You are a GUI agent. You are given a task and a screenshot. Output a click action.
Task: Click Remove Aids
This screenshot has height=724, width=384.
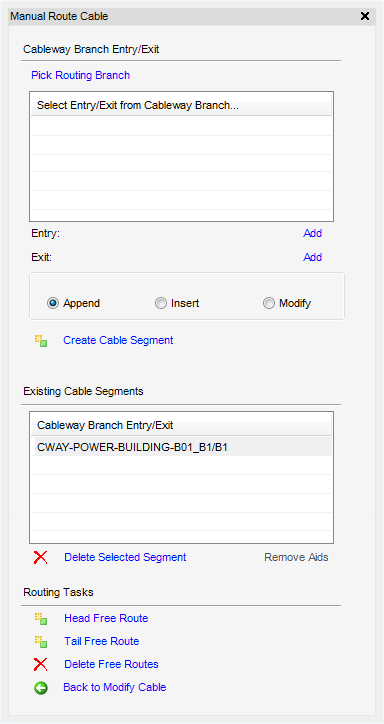[x=296, y=557]
